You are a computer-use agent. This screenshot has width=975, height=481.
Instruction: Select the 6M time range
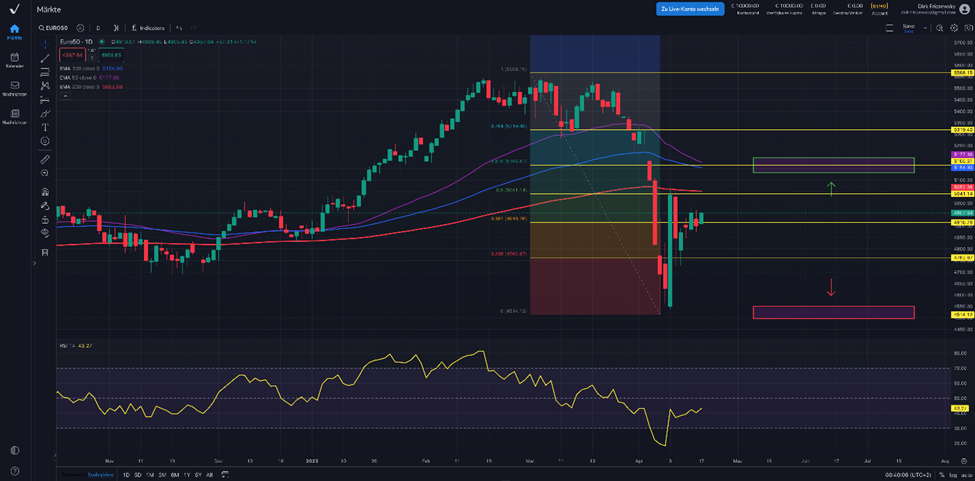click(x=175, y=475)
